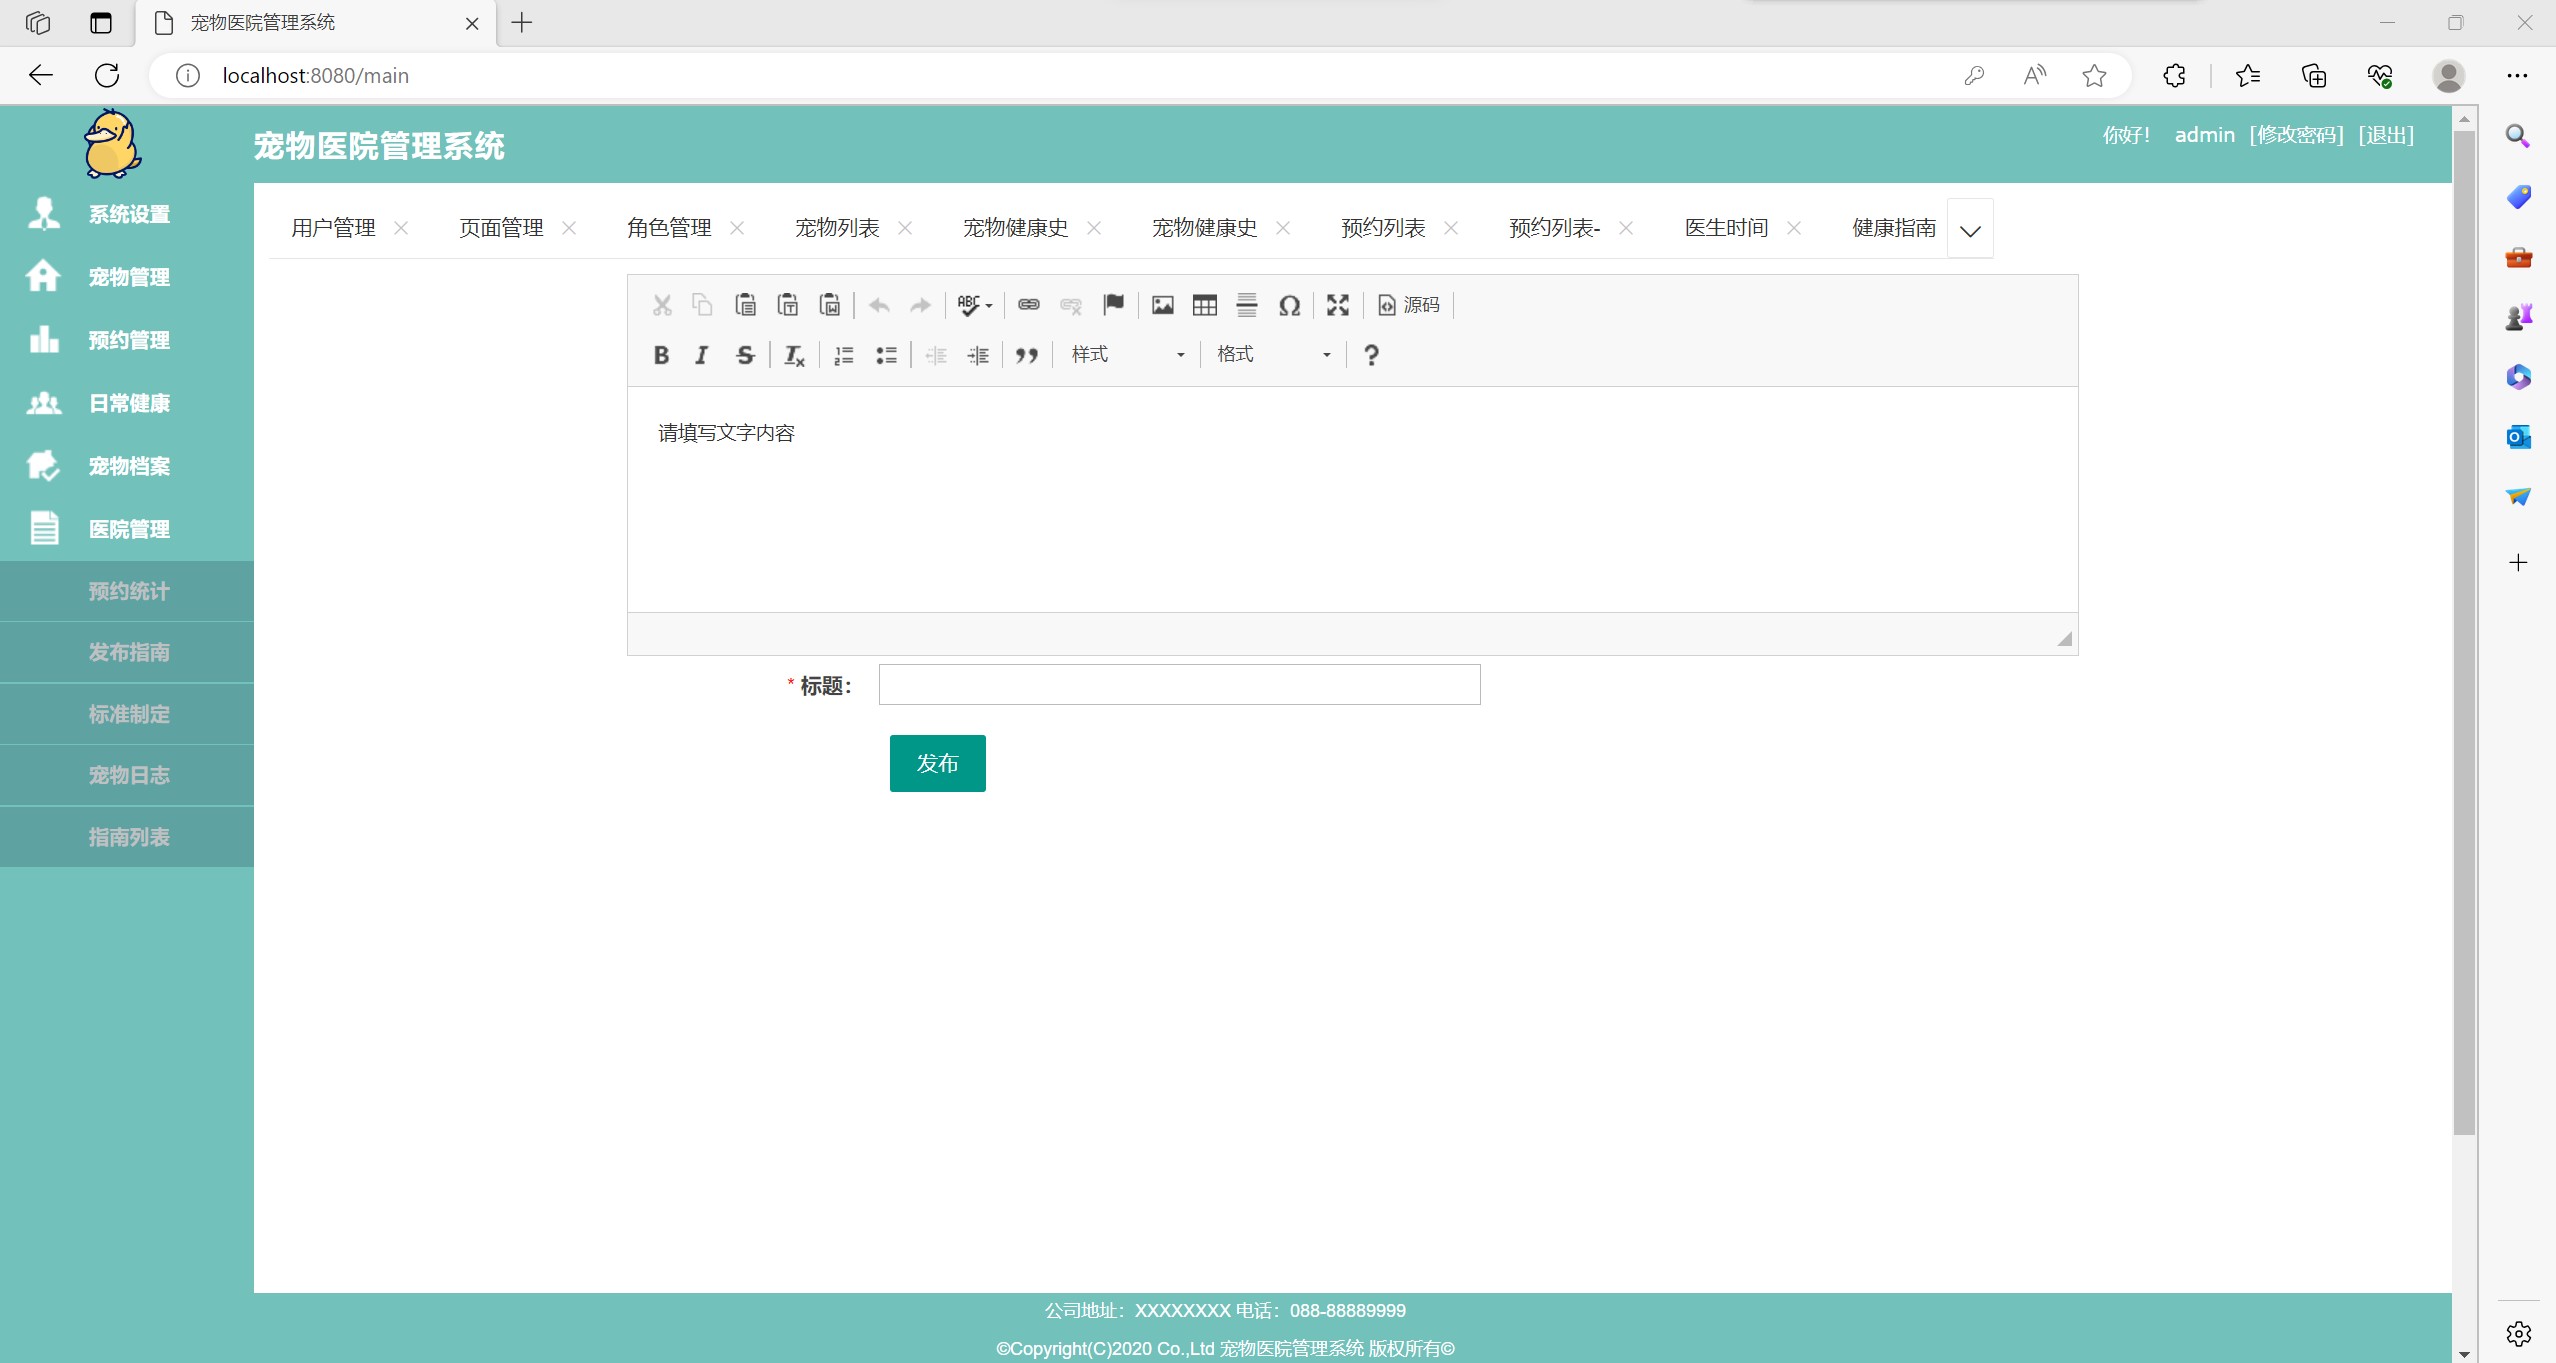Image resolution: width=2556 pixels, height=1363 pixels.
Task: Toggle bold formatting
Action: click(661, 355)
